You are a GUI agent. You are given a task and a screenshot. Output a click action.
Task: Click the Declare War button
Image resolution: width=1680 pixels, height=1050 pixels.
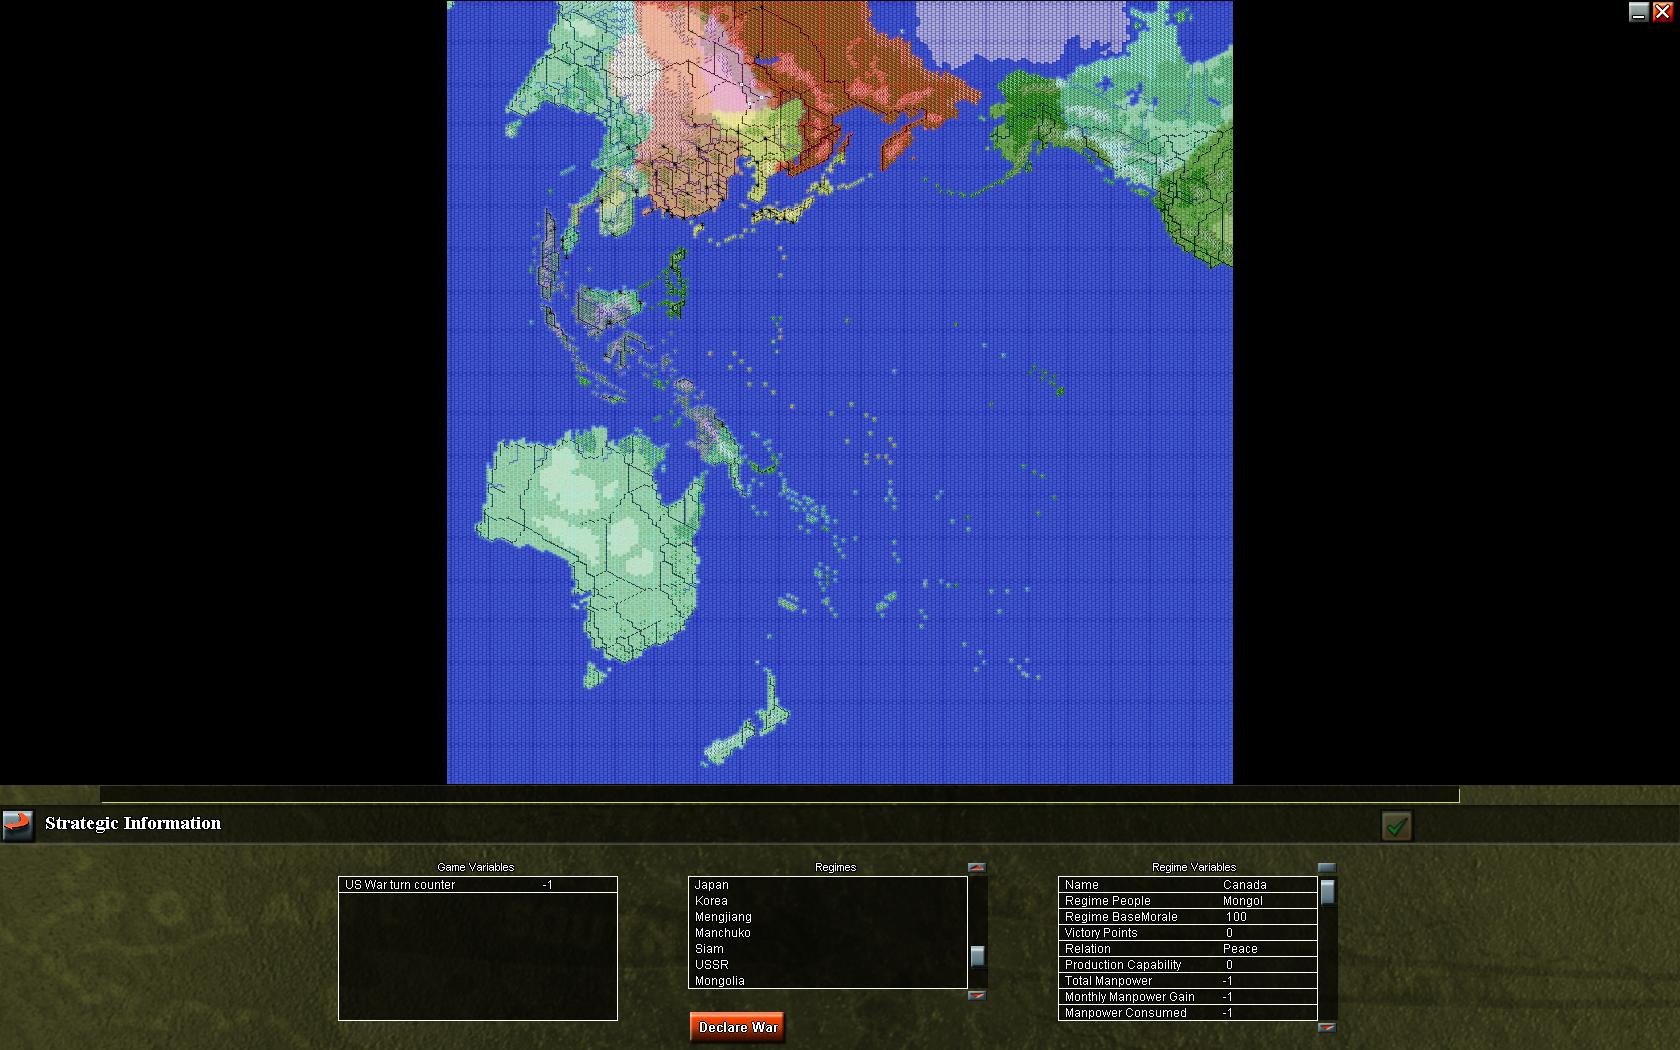738,1027
